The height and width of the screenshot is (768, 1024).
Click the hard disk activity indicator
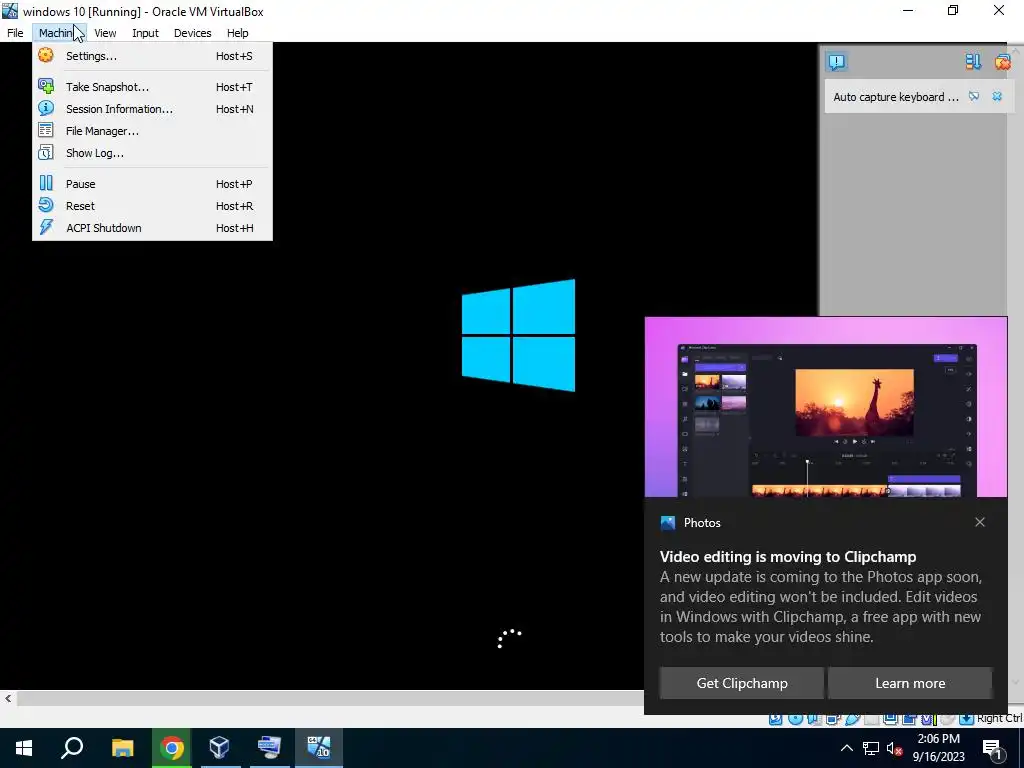coord(775,719)
